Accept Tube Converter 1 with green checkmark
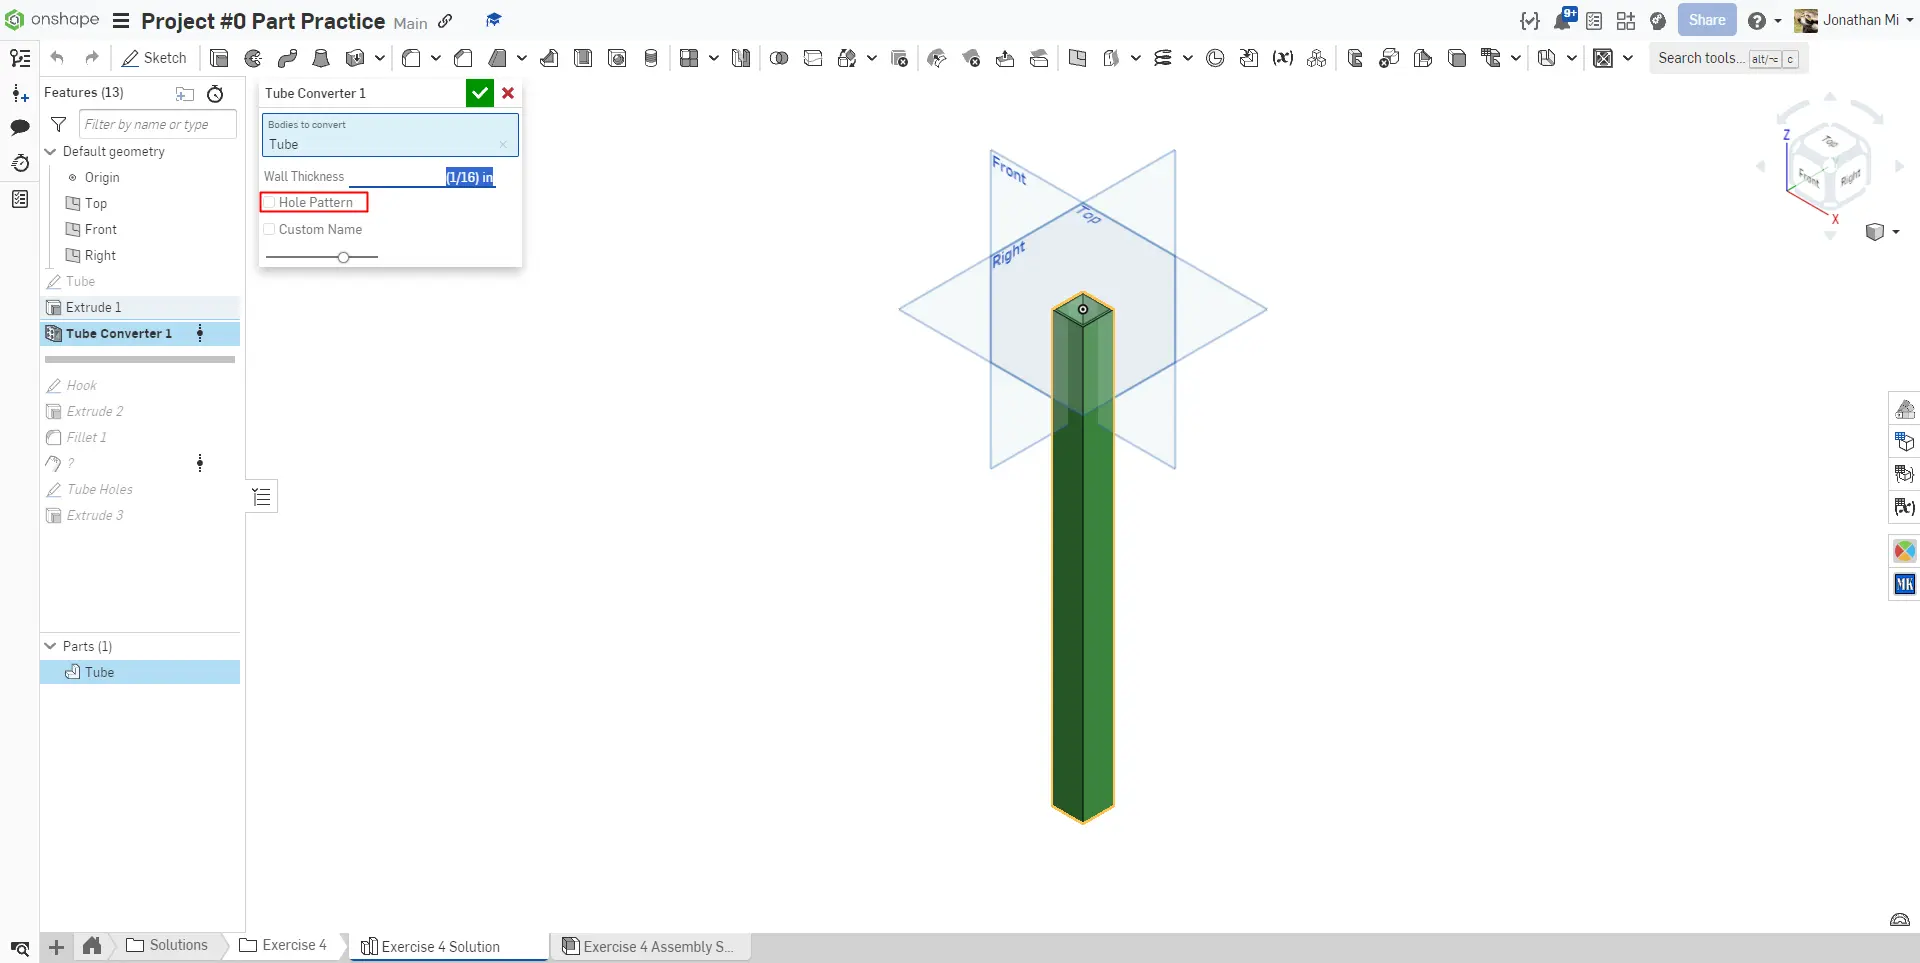The image size is (1920, 963). [x=480, y=93]
